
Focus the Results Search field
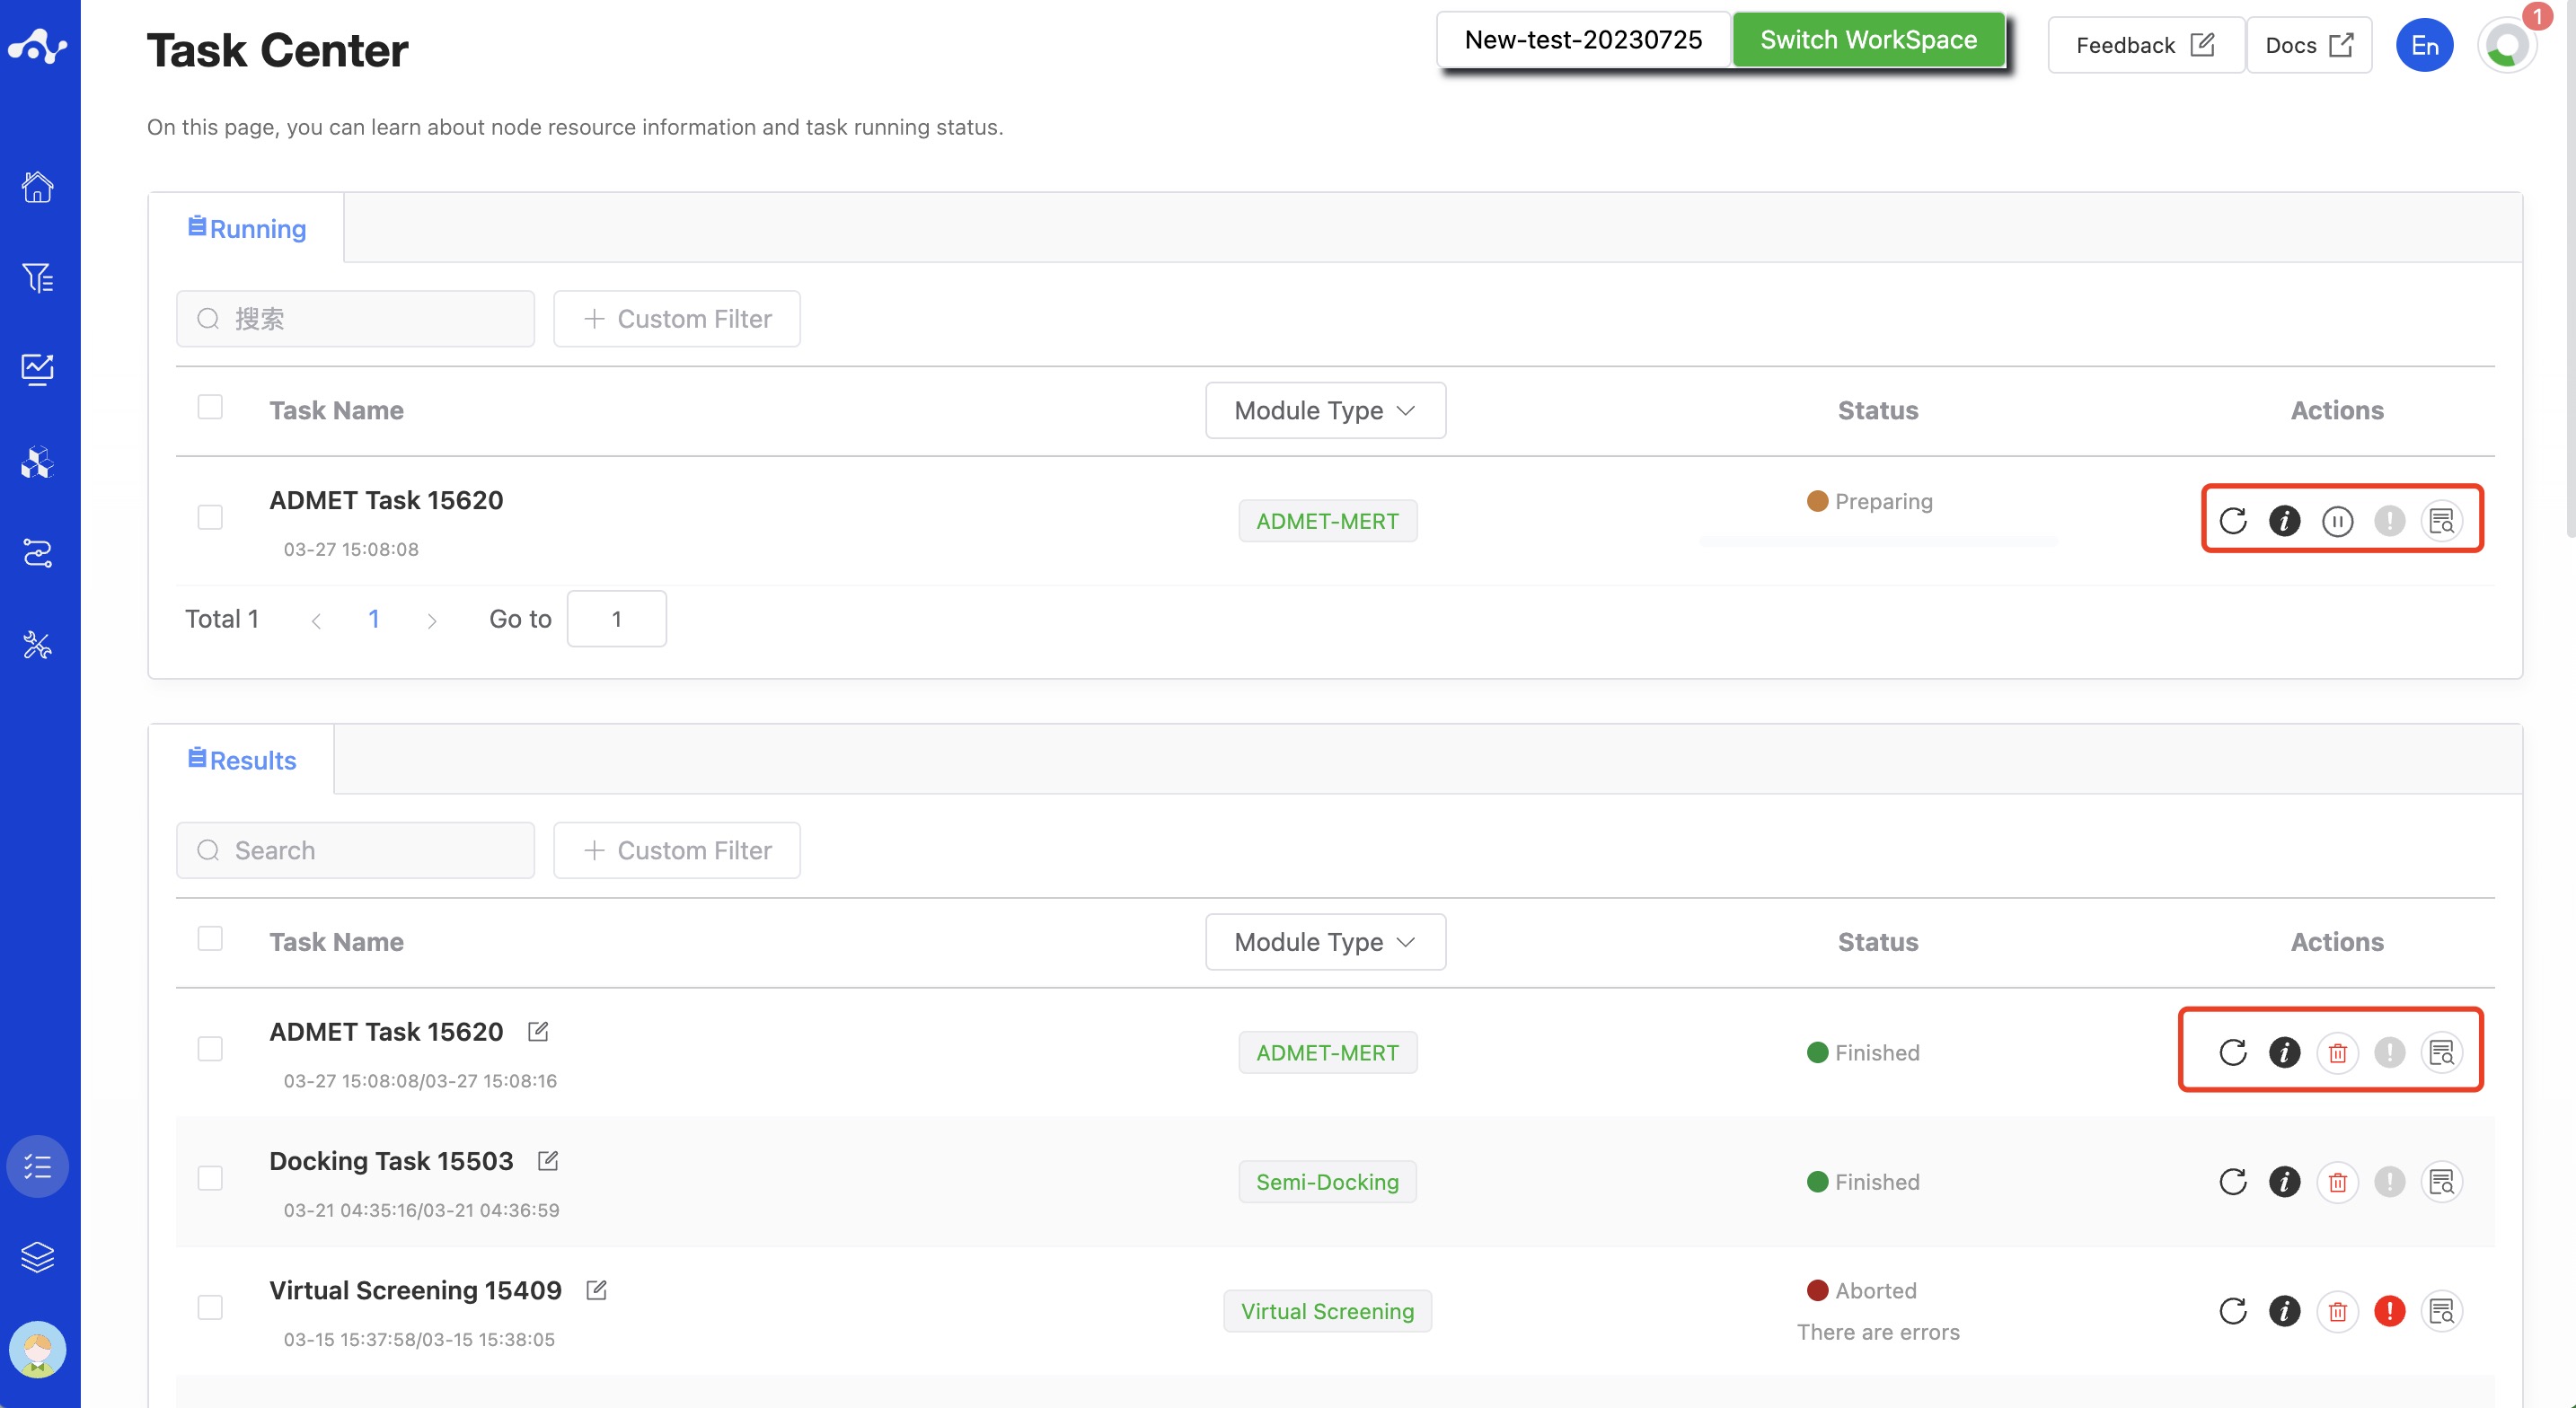click(356, 850)
